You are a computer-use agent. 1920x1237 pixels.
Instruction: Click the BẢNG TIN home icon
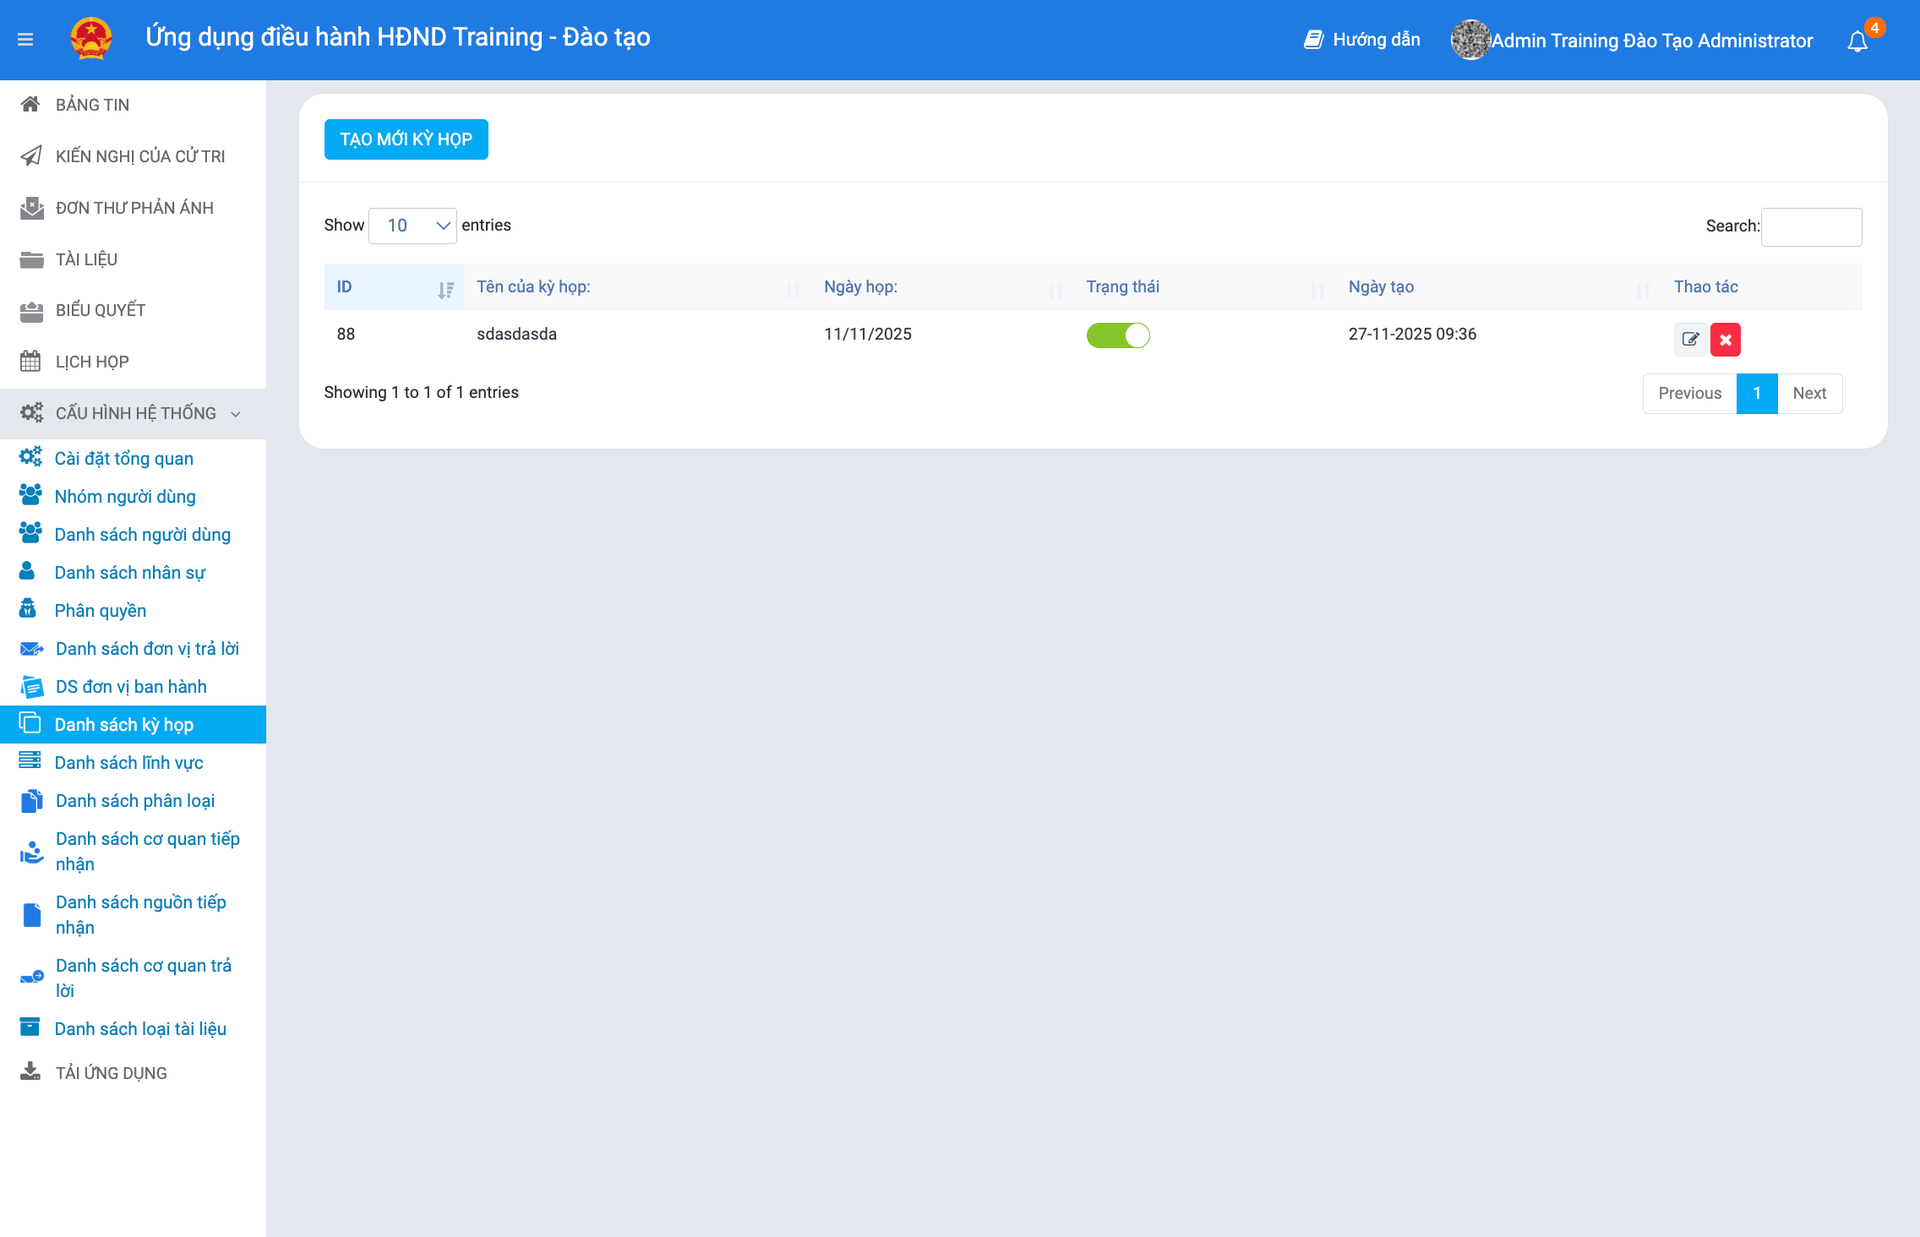tap(31, 104)
